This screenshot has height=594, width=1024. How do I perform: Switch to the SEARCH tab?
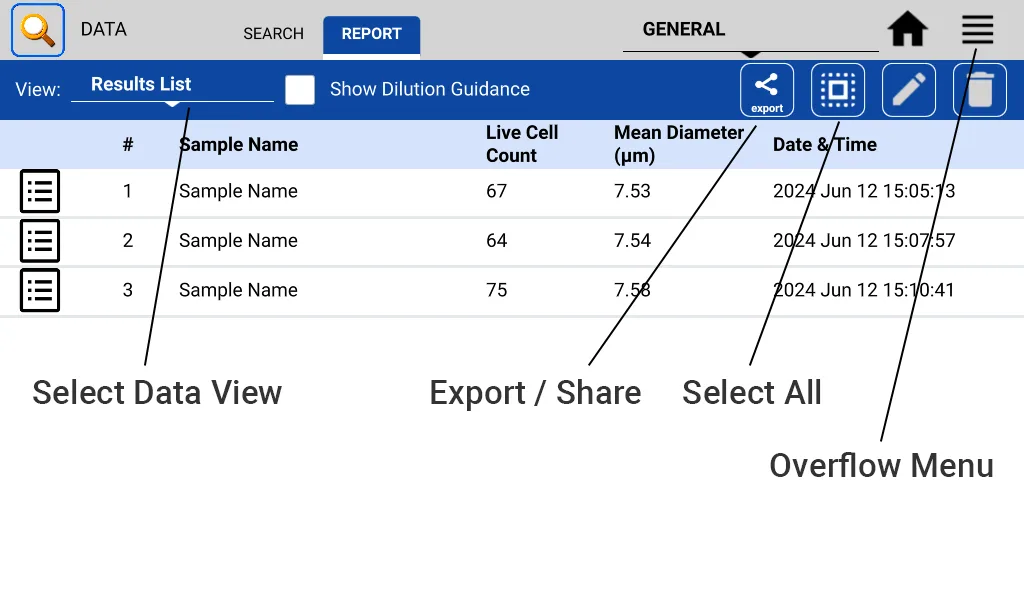point(273,34)
